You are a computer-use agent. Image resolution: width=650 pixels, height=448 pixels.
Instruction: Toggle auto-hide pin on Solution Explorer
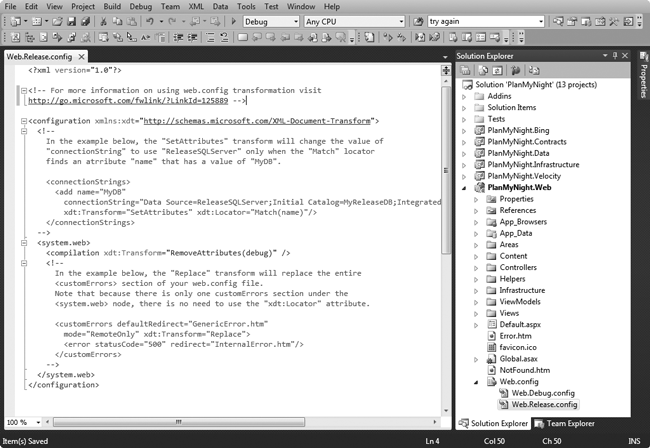click(x=615, y=56)
